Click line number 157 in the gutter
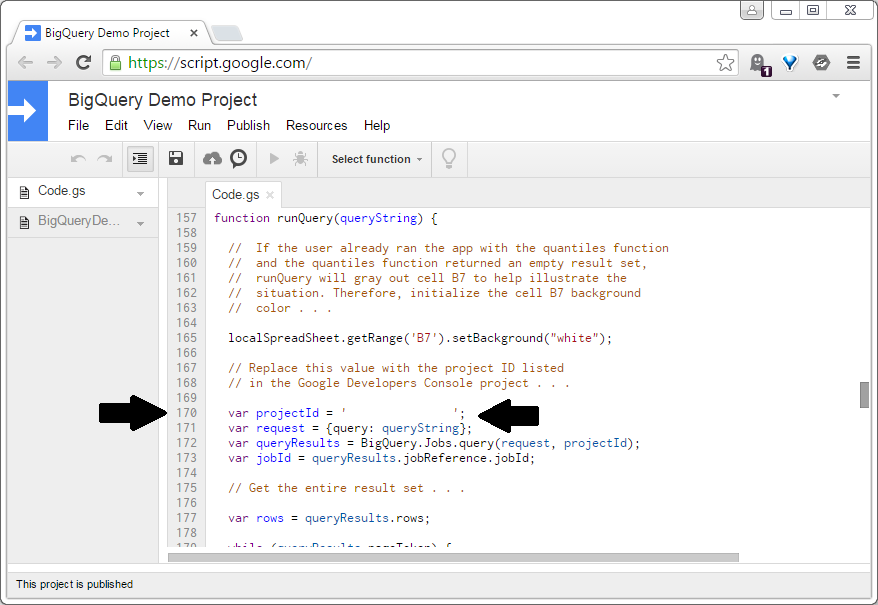The width and height of the screenshot is (878, 605). (186, 218)
